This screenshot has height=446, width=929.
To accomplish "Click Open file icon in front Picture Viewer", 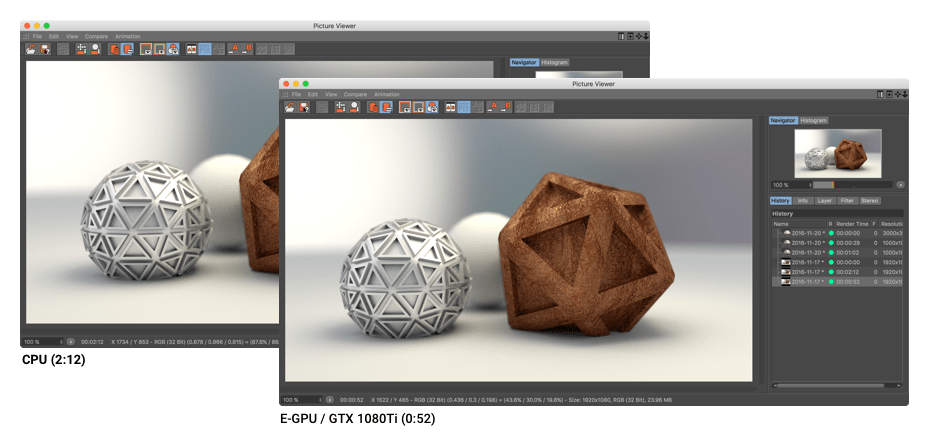I will coord(290,107).
